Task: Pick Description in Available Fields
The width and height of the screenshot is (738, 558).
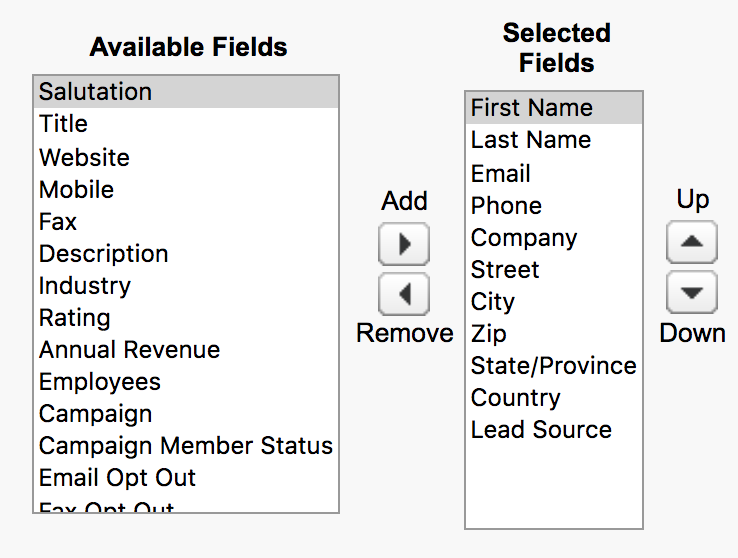Action: pyautogui.click(x=186, y=254)
